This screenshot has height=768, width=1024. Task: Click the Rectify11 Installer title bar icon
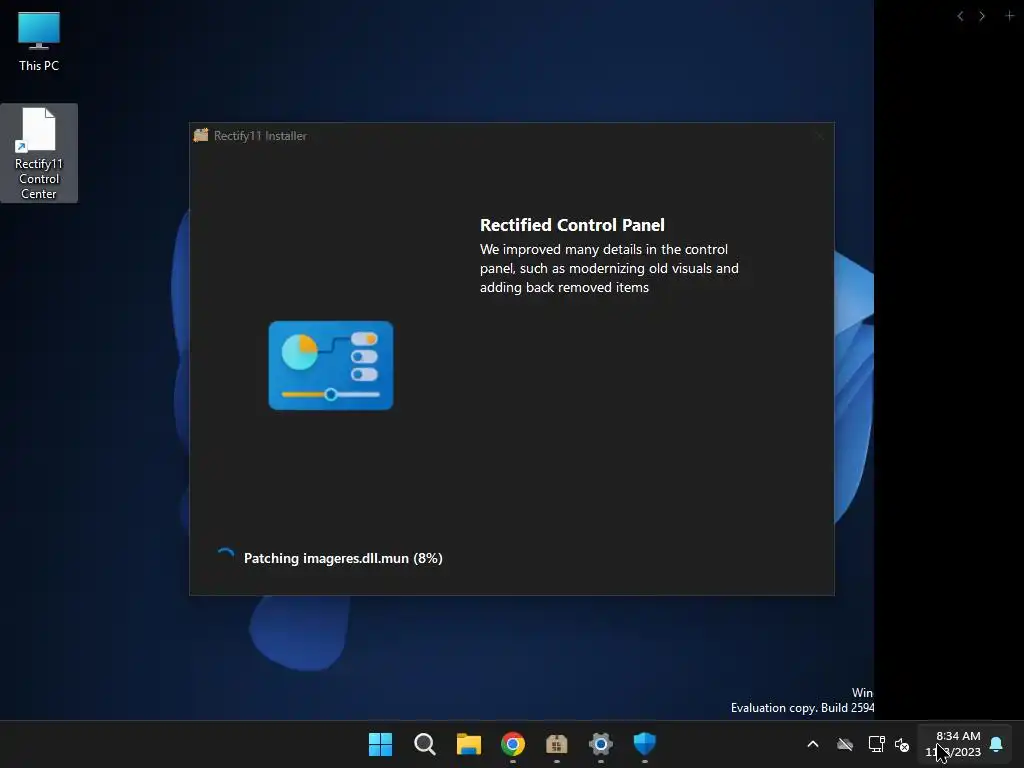tap(201, 135)
